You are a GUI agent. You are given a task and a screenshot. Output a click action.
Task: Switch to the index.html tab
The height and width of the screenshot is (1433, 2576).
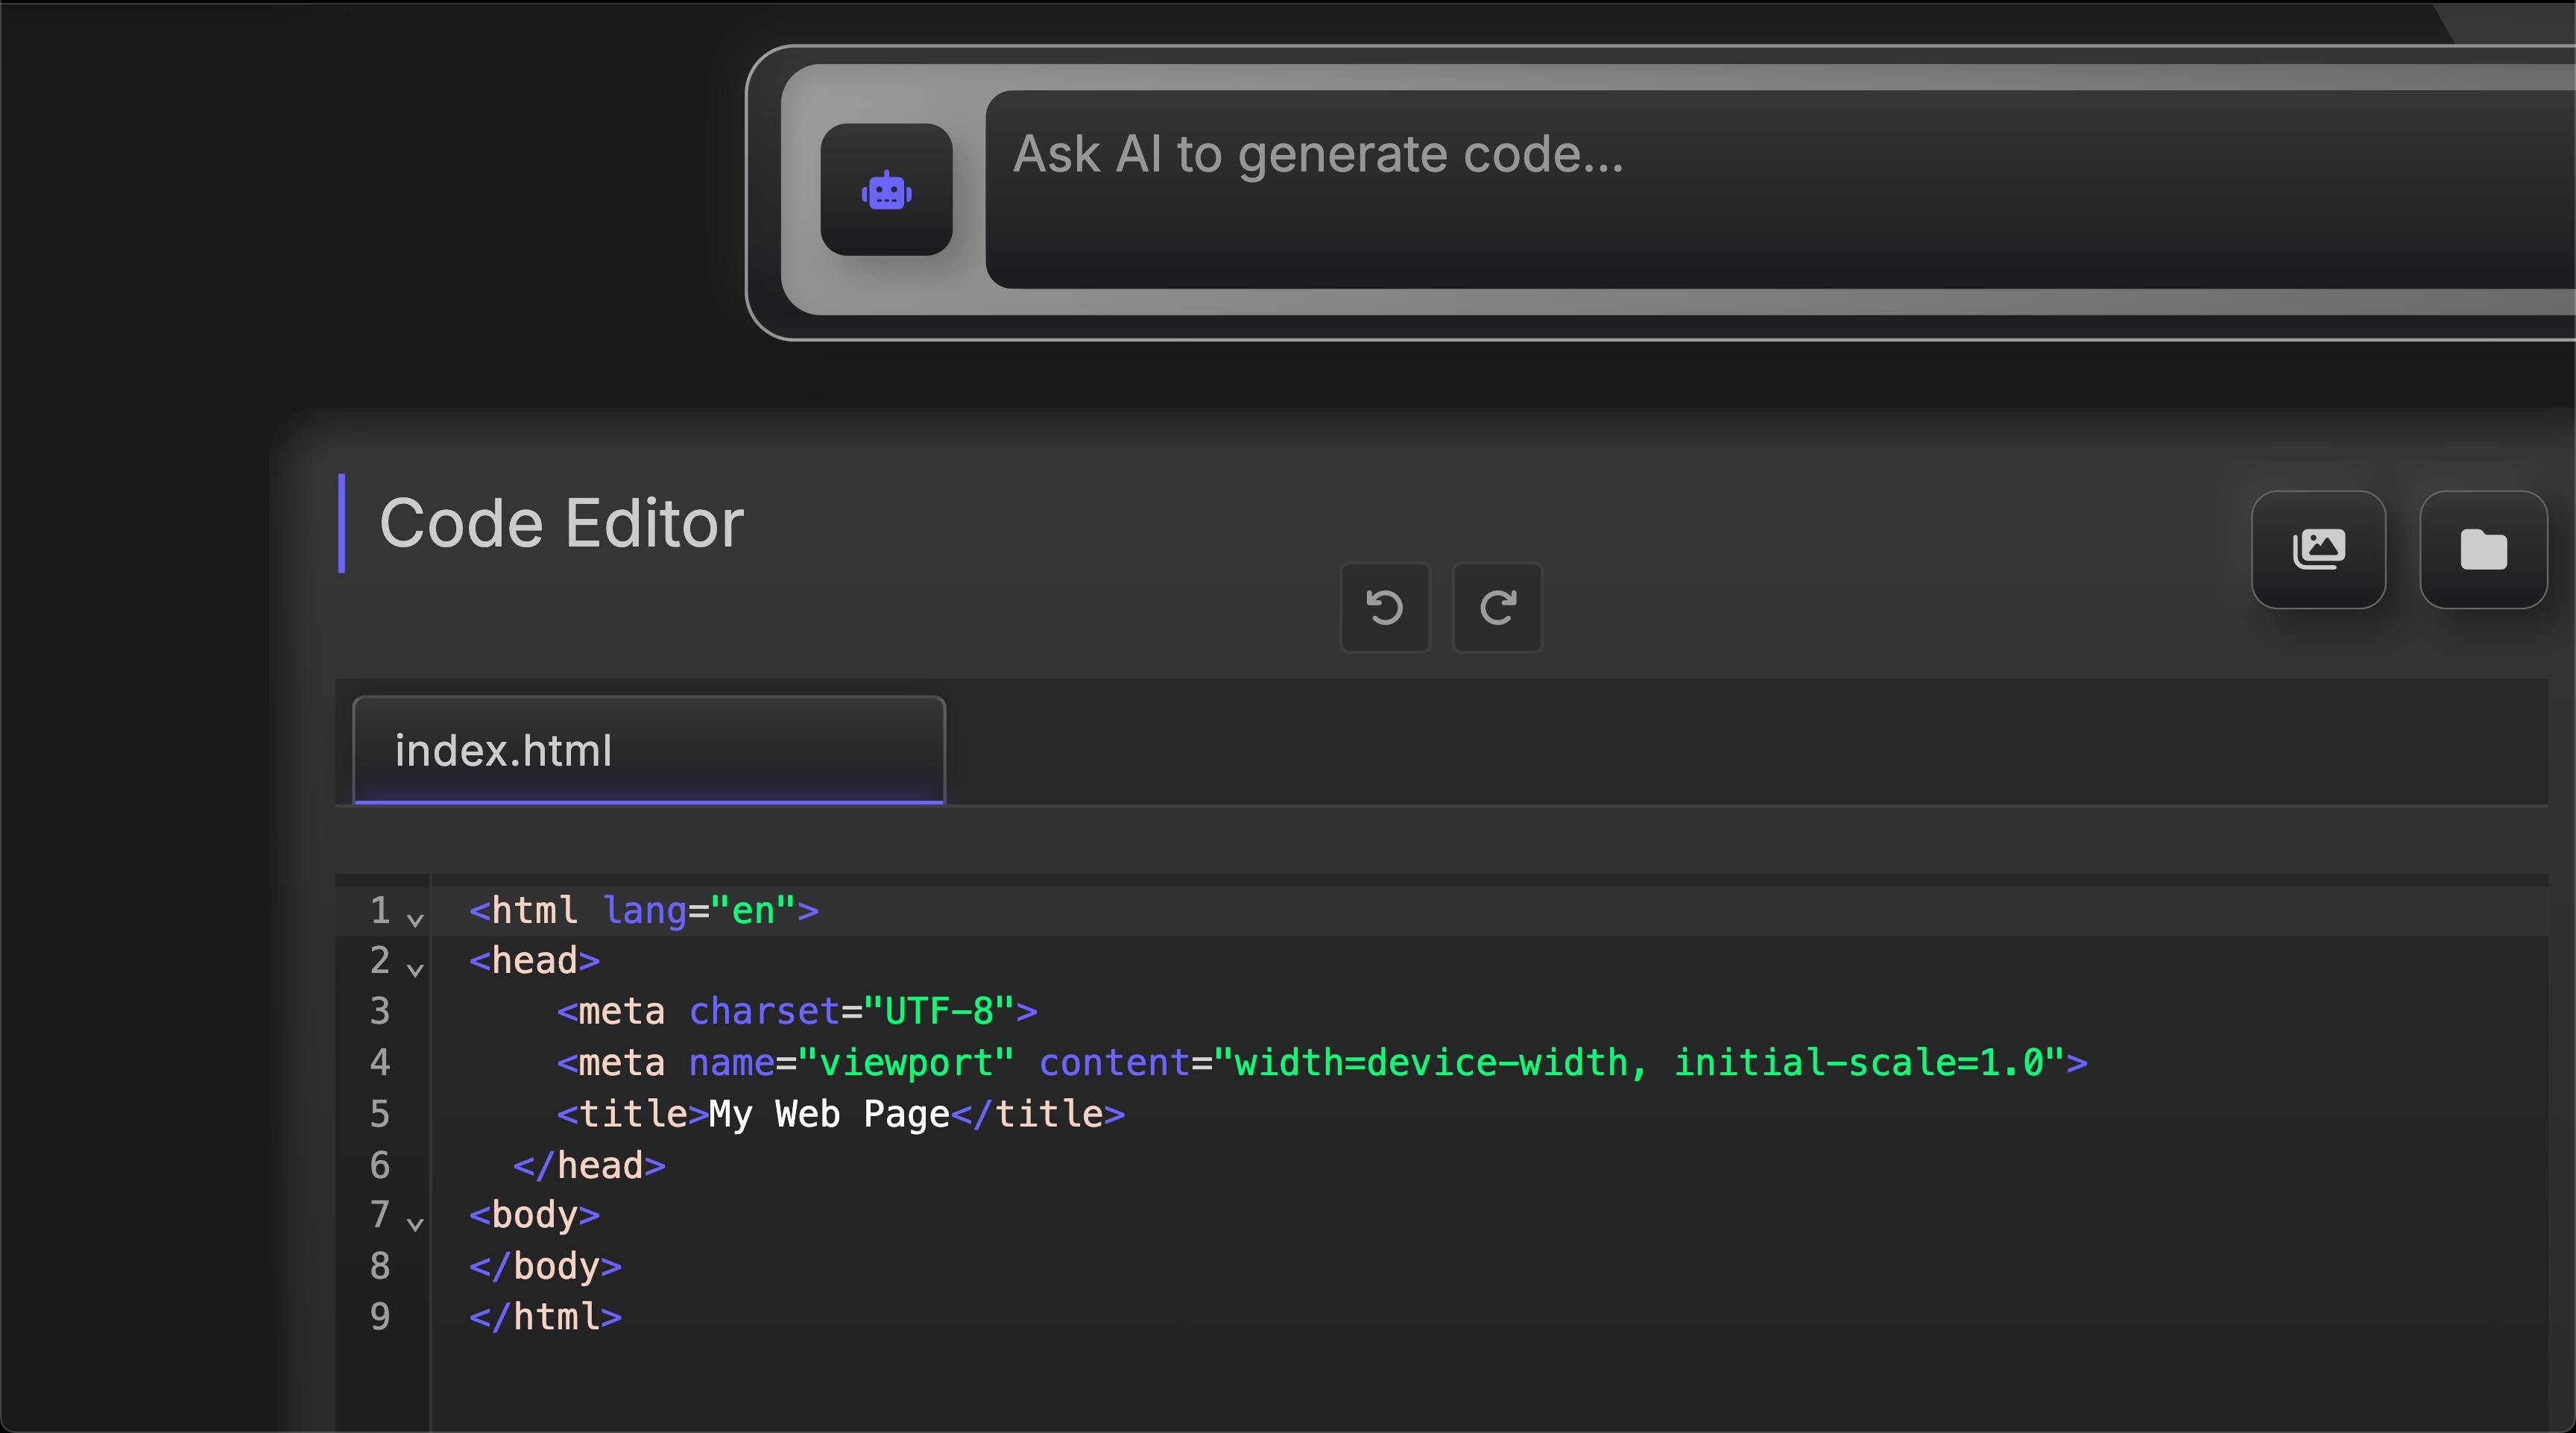[648, 750]
